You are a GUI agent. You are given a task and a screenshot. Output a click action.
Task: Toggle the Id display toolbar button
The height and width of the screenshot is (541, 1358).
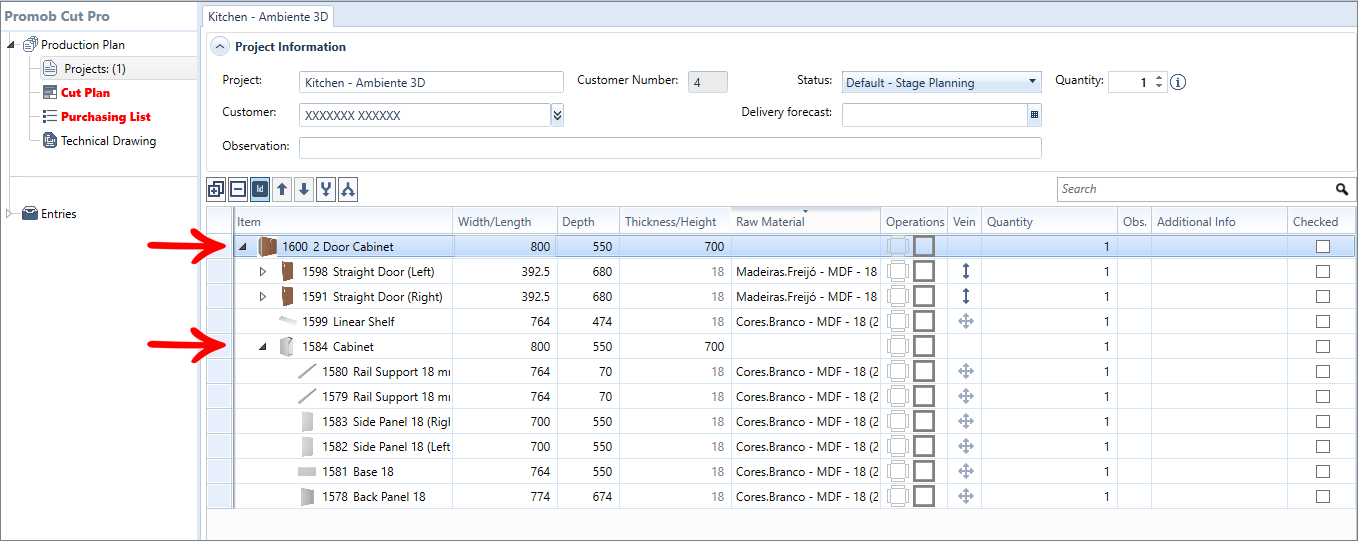pyautogui.click(x=260, y=189)
